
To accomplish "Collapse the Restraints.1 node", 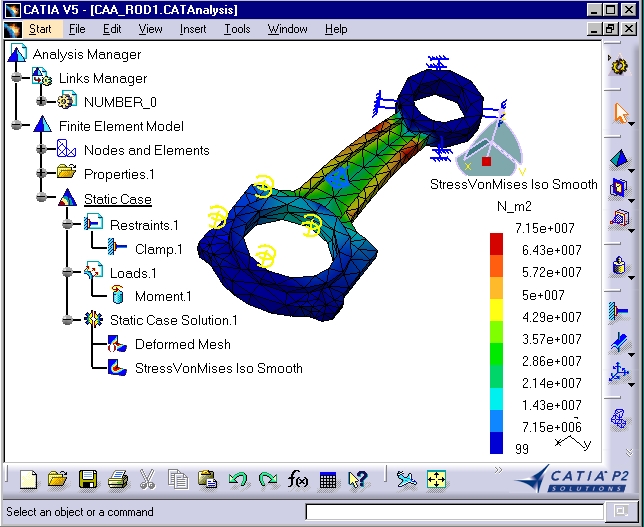I will click(68, 224).
